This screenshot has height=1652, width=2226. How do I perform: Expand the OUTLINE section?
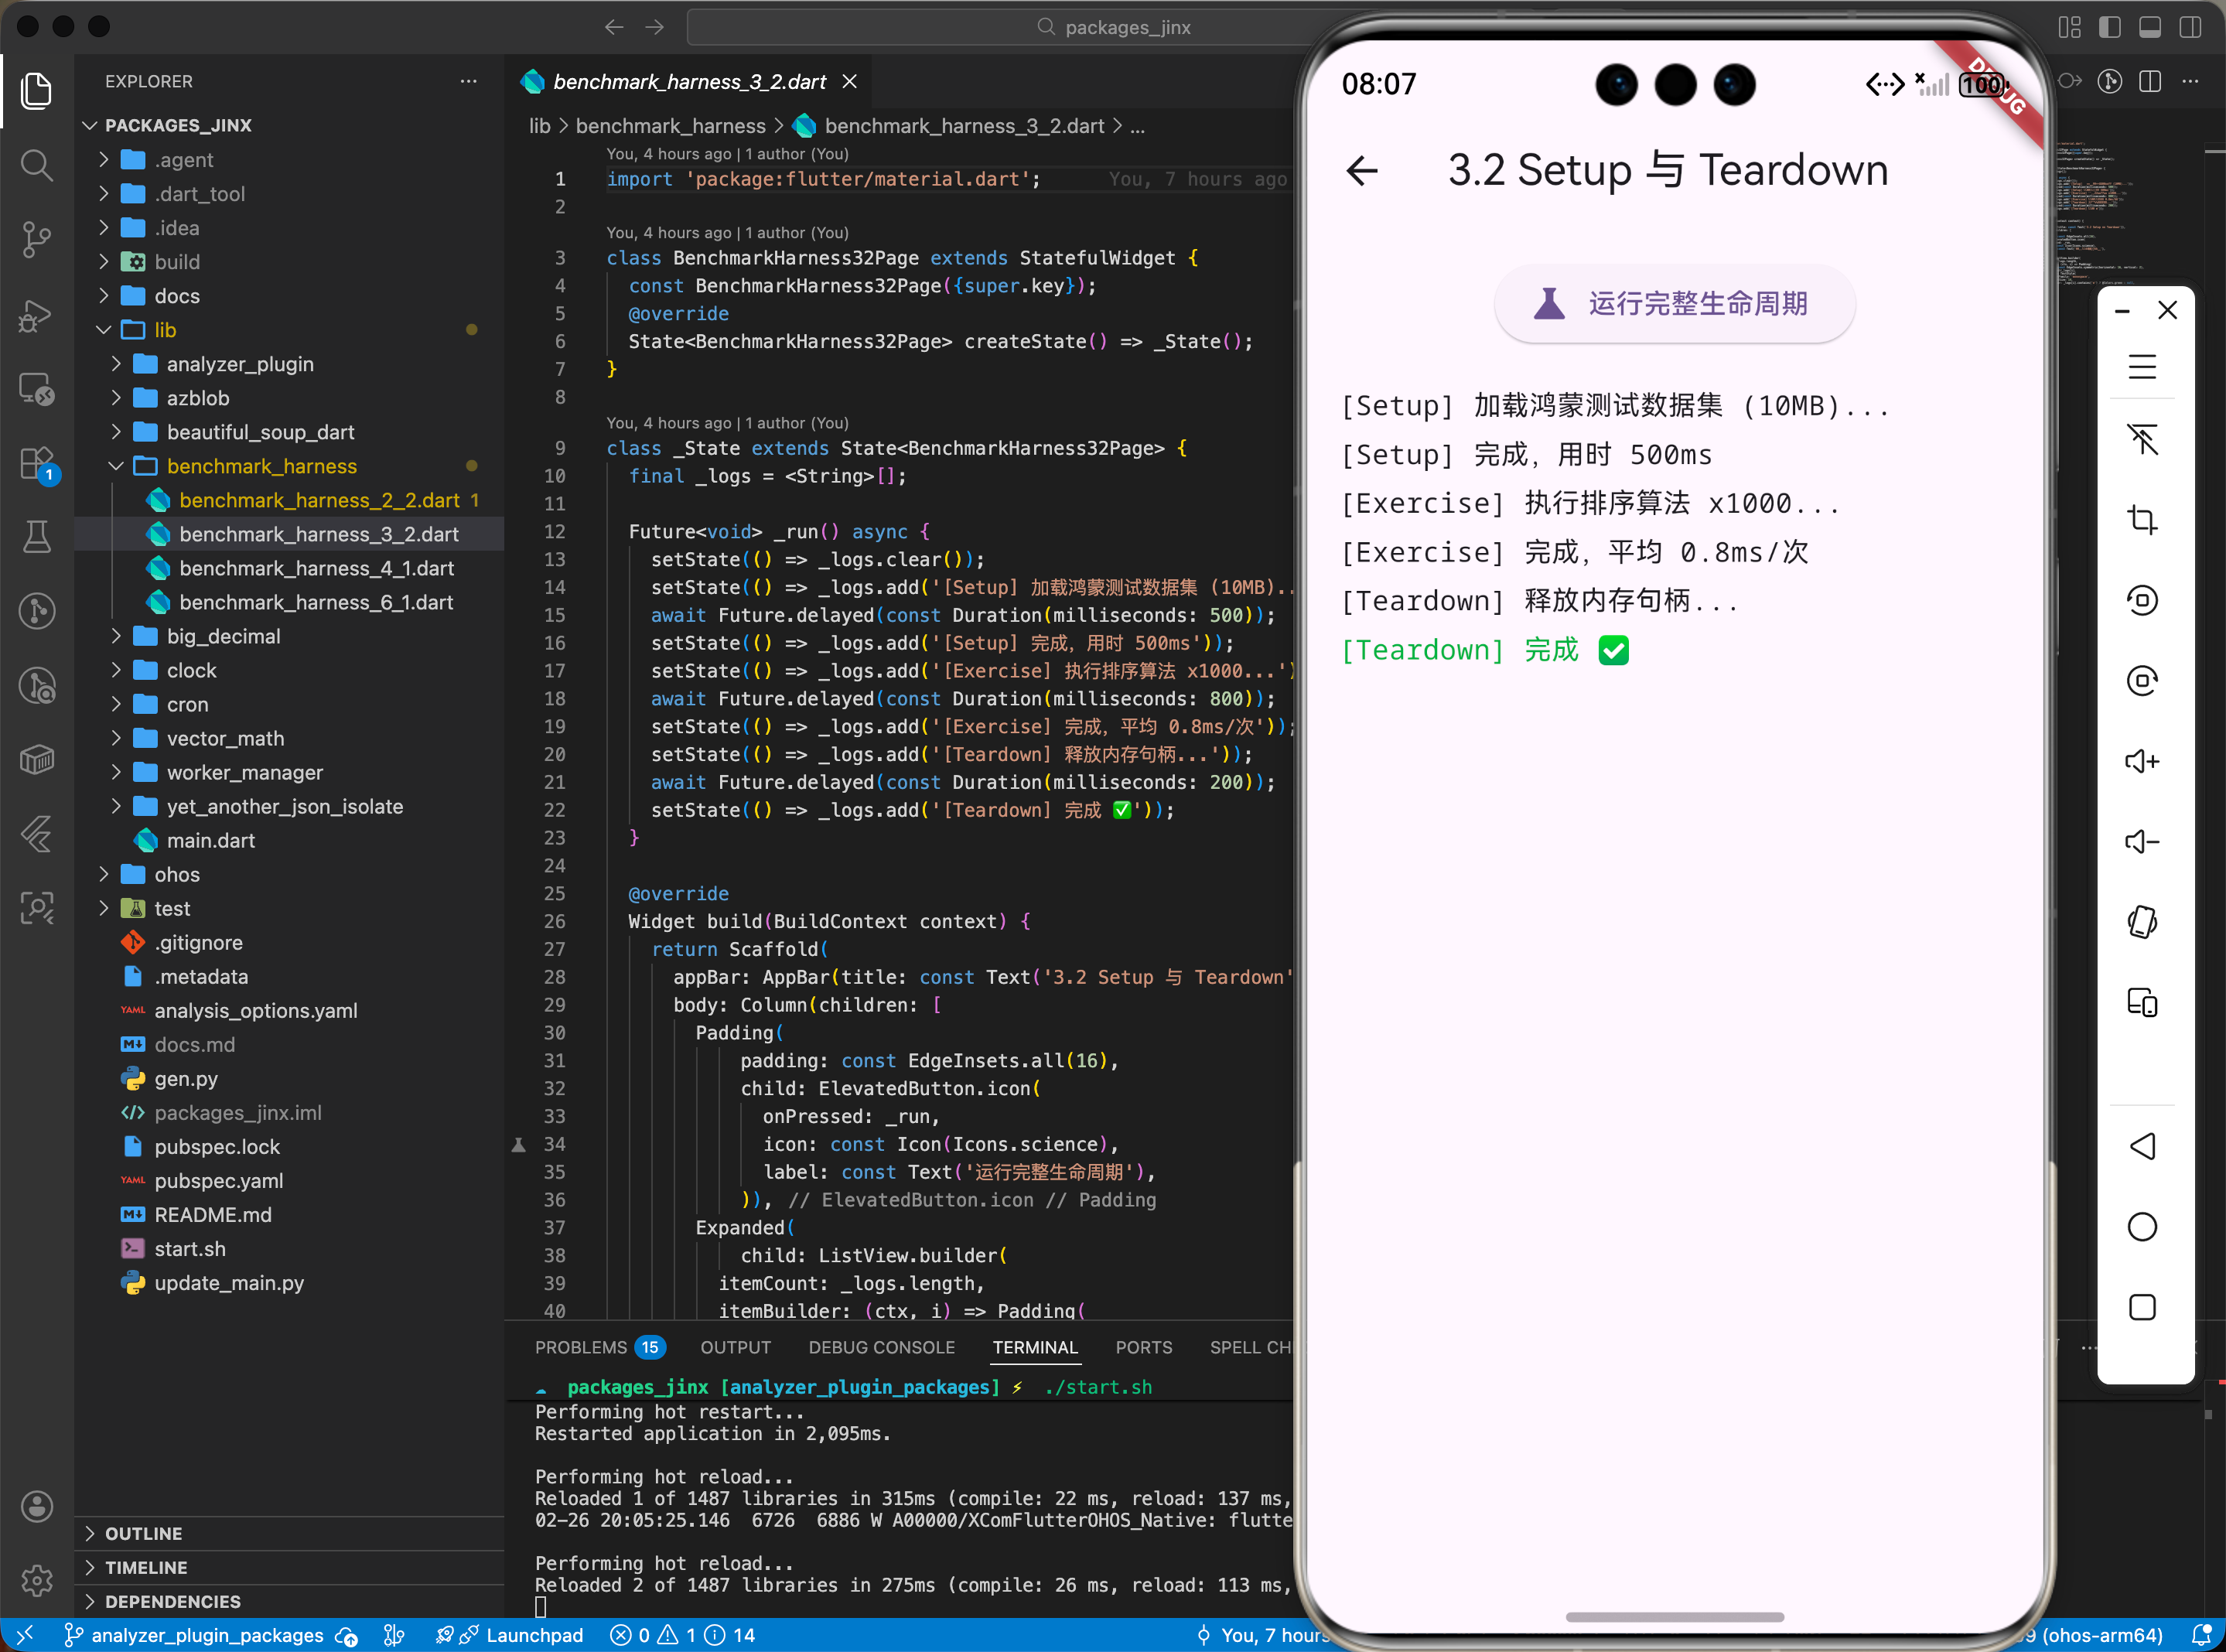click(143, 1533)
